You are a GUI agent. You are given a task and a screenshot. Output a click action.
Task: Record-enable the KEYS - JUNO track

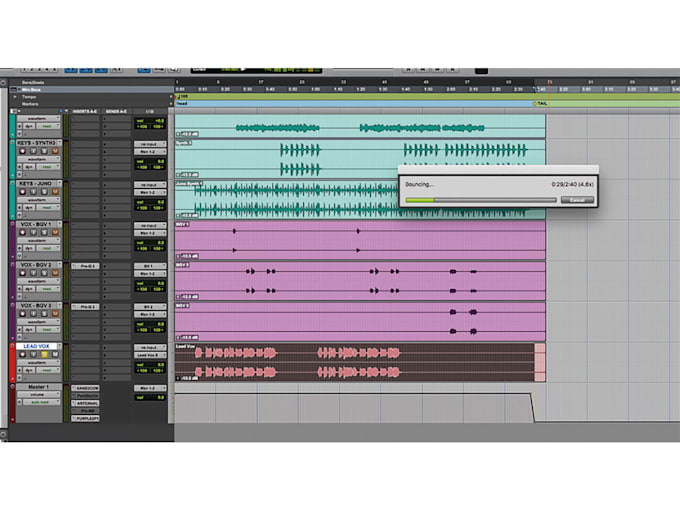(23, 192)
